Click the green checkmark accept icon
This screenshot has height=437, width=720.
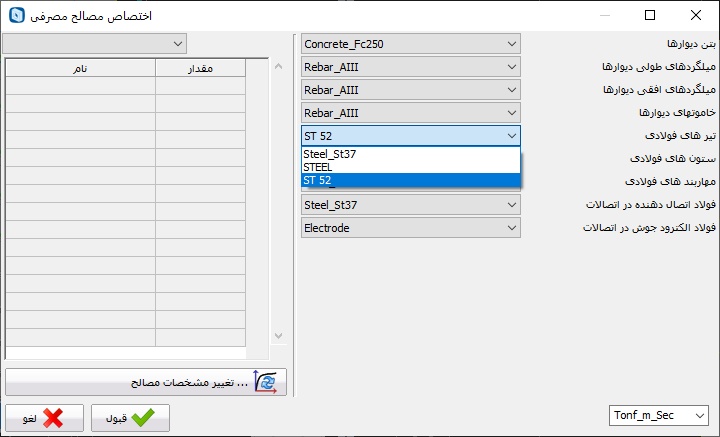point(143,418)
